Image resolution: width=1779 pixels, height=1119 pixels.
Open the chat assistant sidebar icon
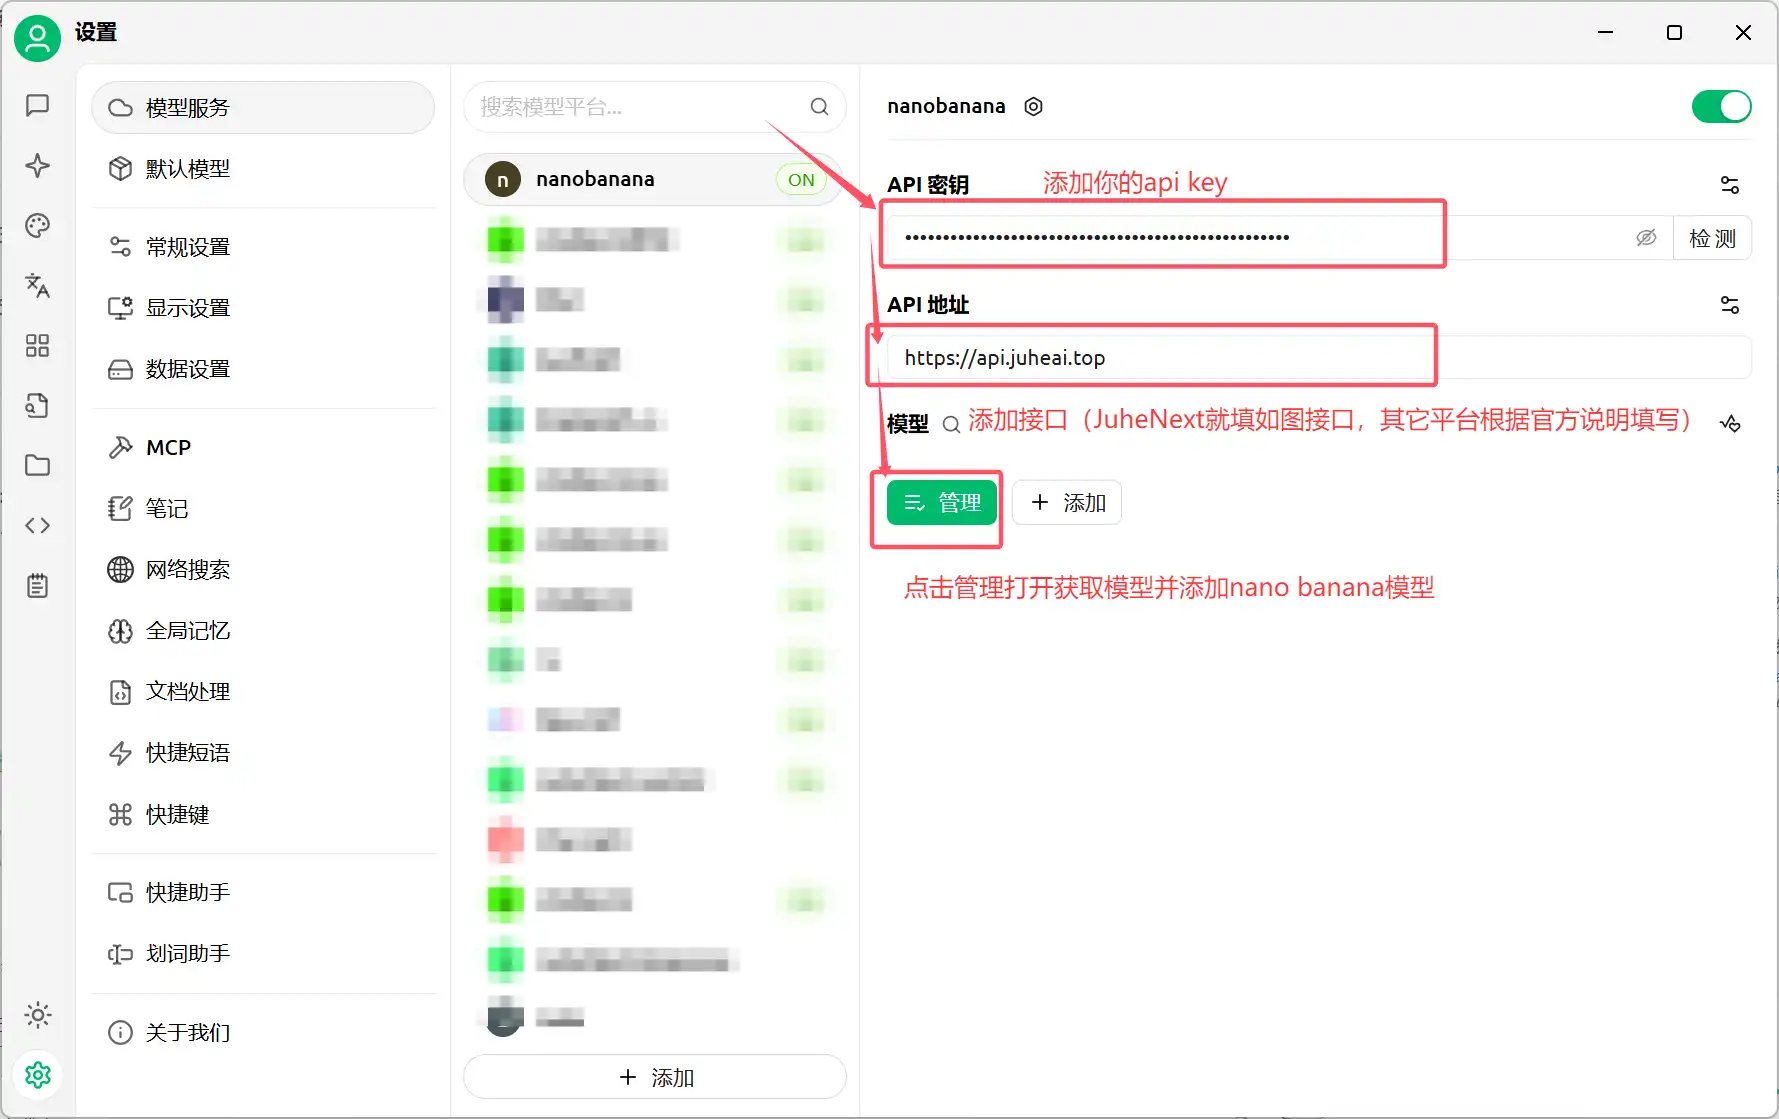pyautogui.click(x=37, y=105)
